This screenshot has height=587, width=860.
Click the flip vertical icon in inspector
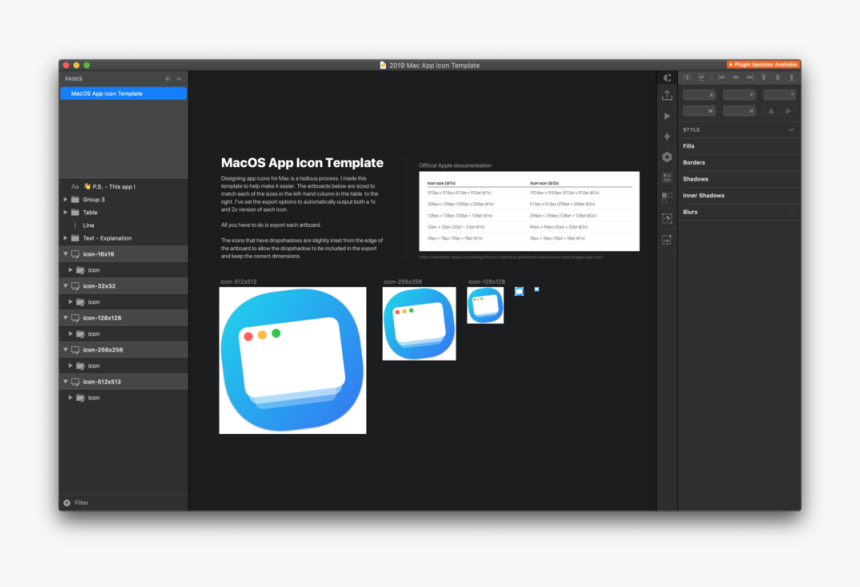pyautogui.click(x=788, y=111)
